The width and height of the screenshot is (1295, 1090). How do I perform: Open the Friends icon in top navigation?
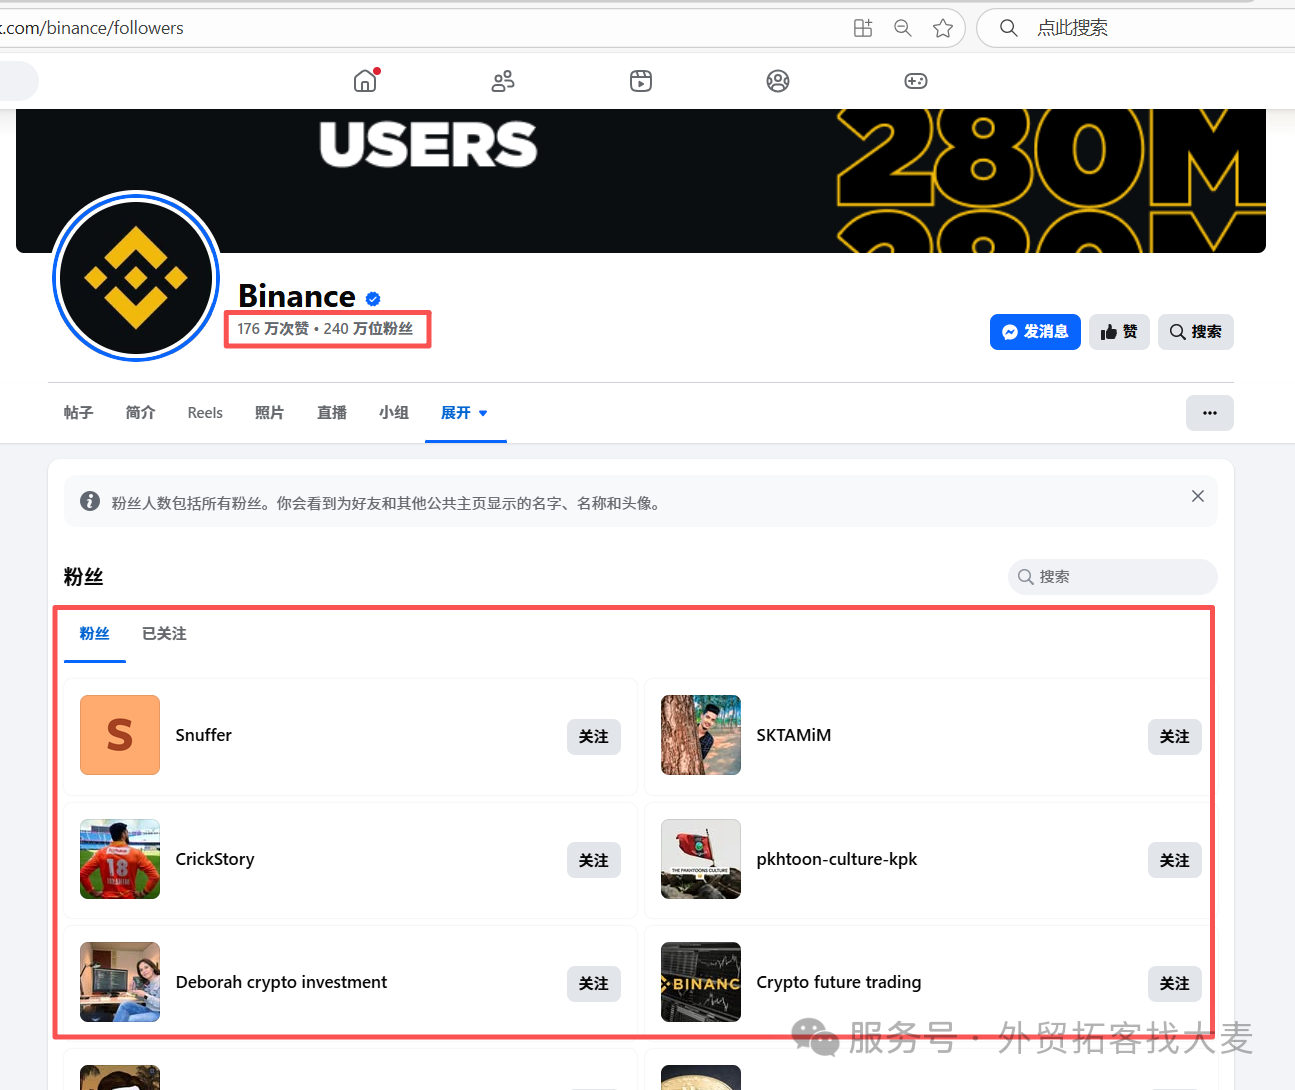[x=503, y=81]
